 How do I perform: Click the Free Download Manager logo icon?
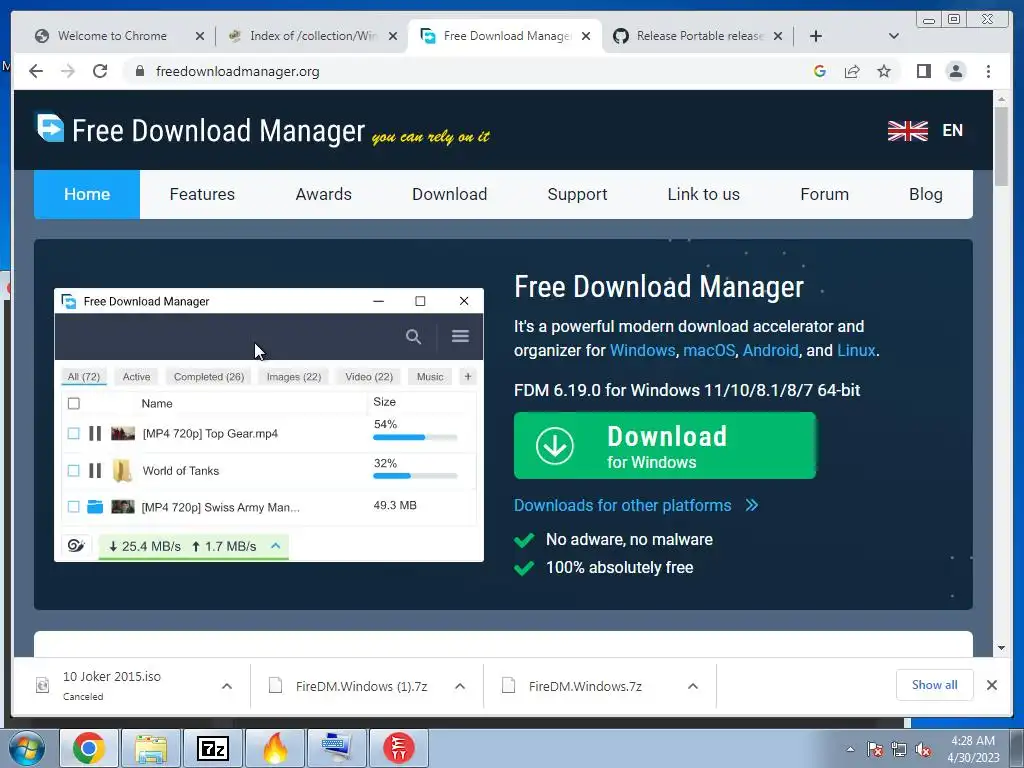click(x=50, y=128)
